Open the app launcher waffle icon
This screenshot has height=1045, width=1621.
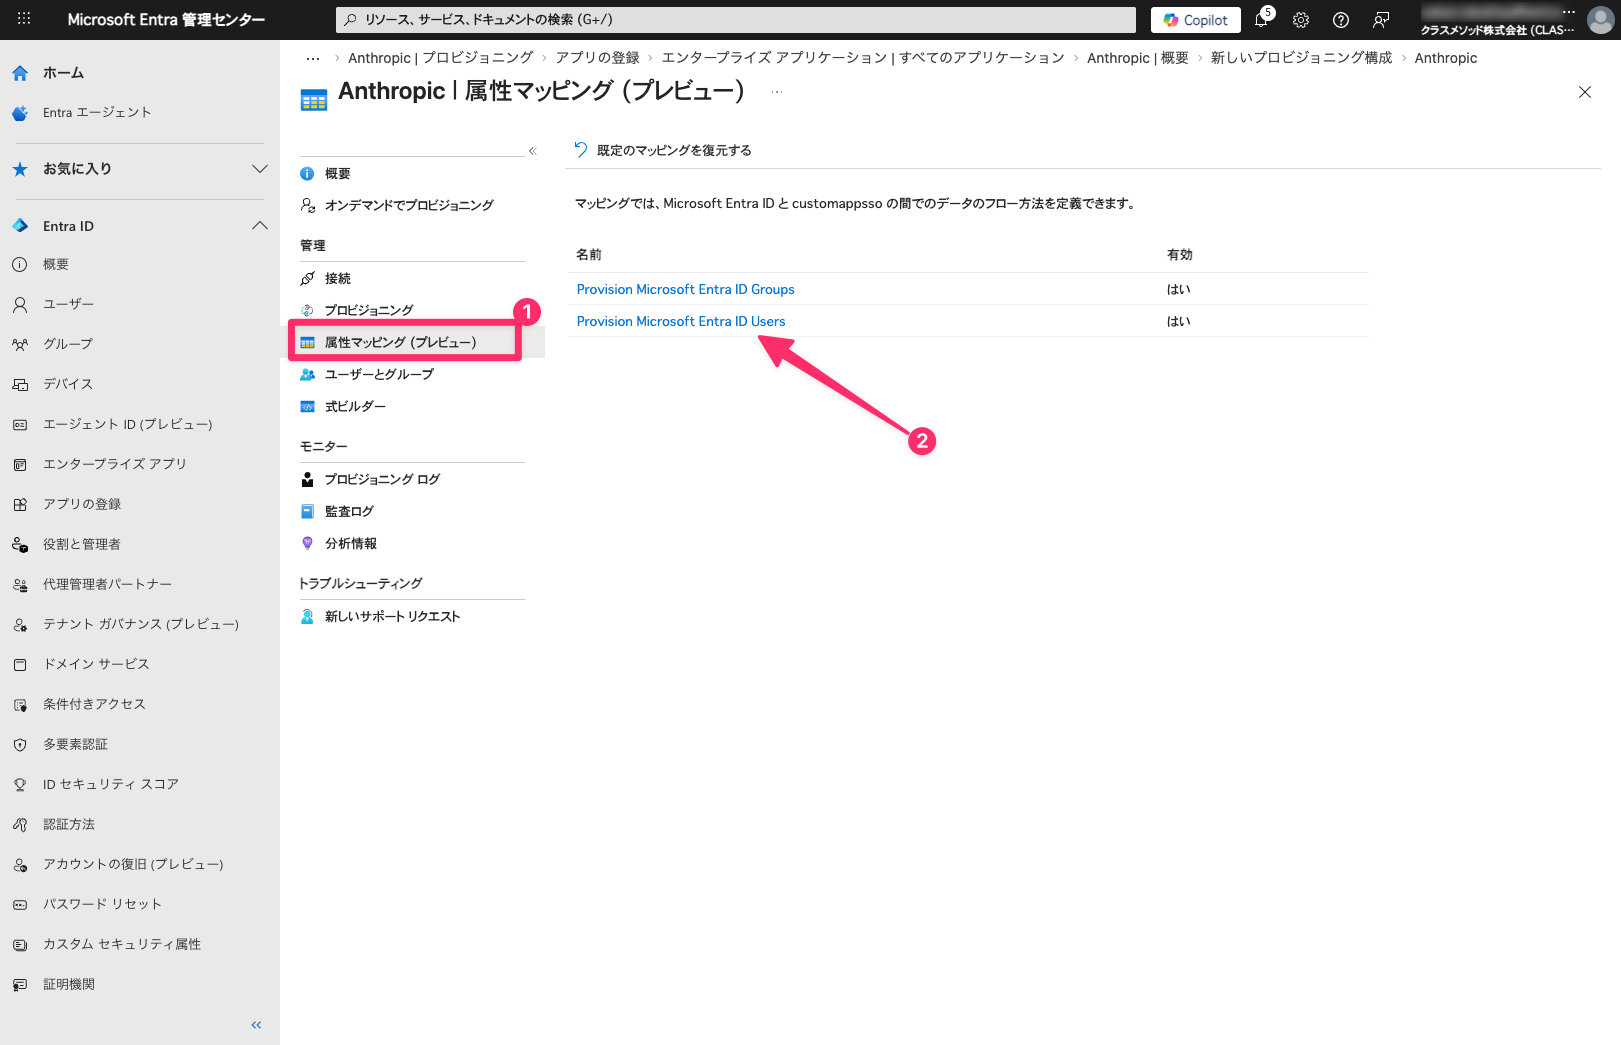pyautogui.click(x=24, y=19)
